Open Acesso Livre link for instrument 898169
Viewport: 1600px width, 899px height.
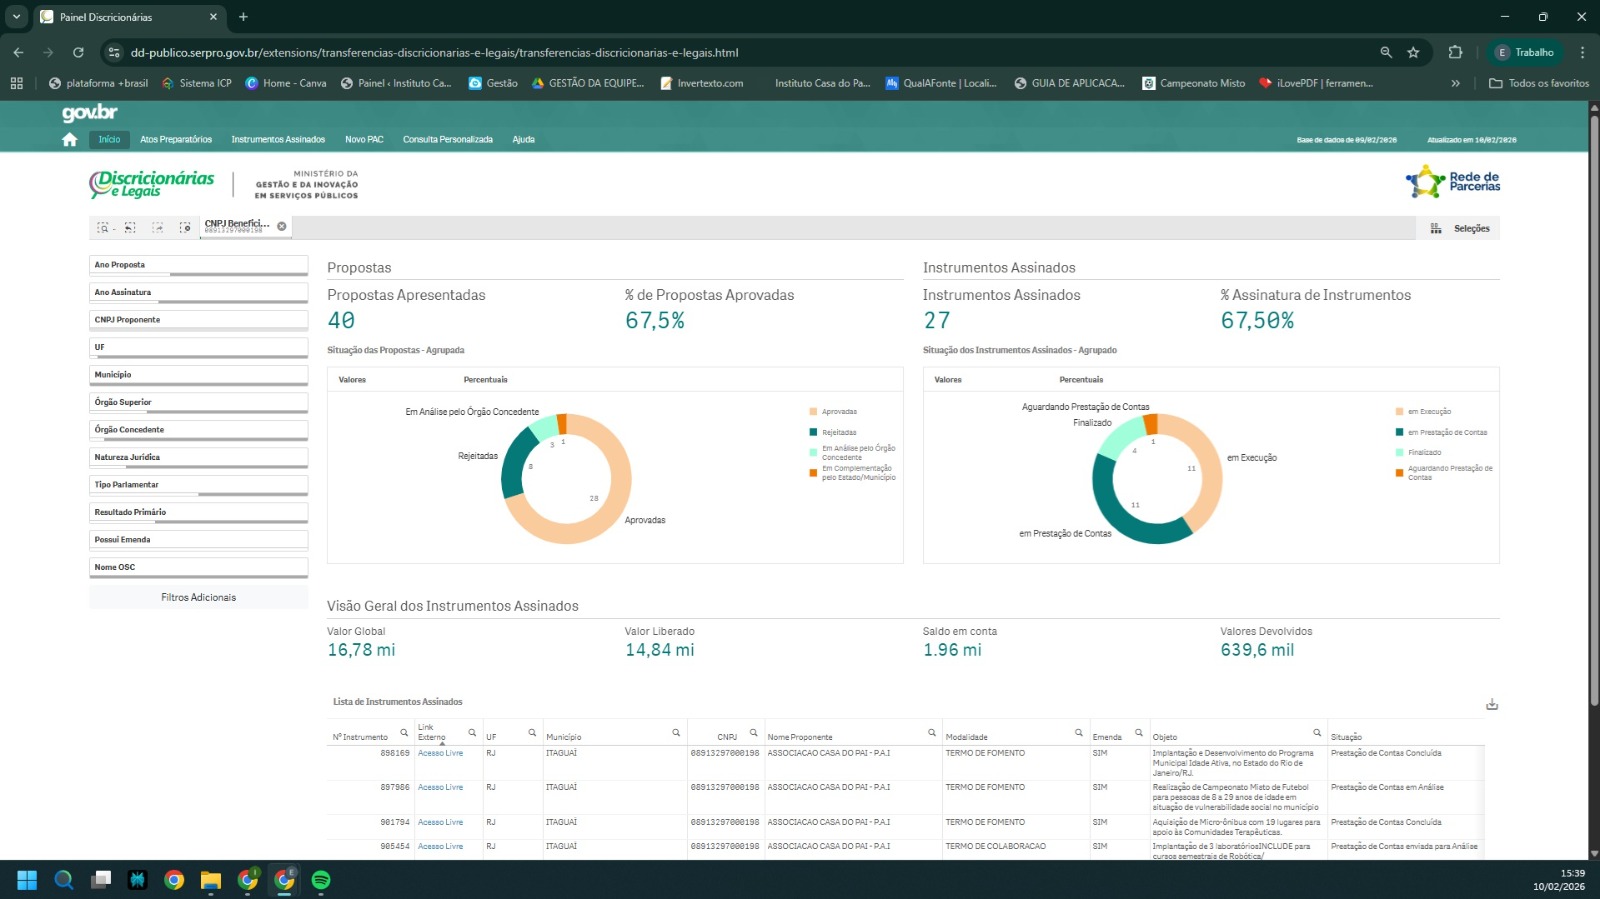(x=440, y=753)
